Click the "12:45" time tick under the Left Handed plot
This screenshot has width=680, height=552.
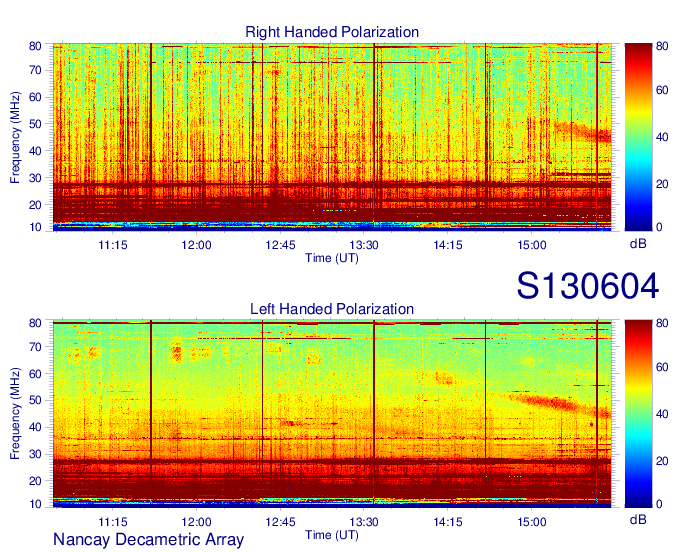click(280, 522)
